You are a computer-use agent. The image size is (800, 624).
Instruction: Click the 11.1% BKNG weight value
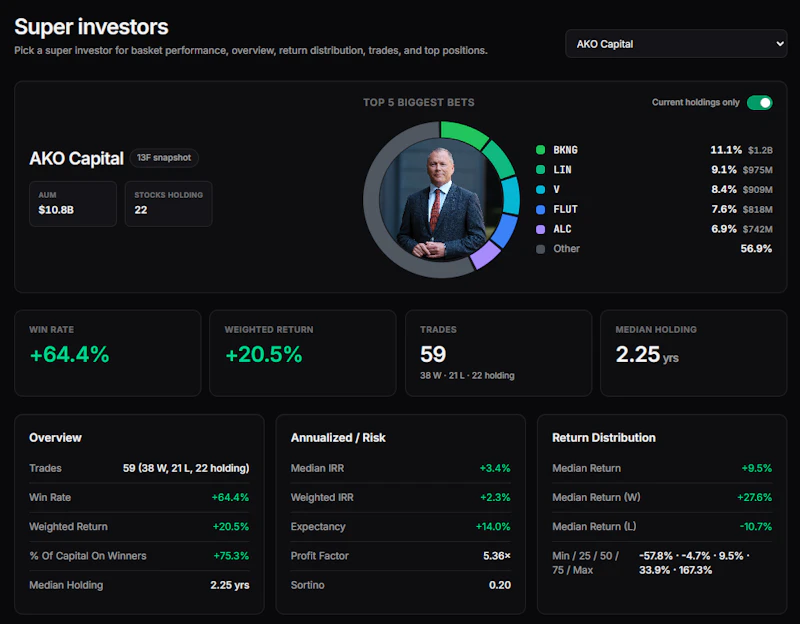[x=726, y=149]
